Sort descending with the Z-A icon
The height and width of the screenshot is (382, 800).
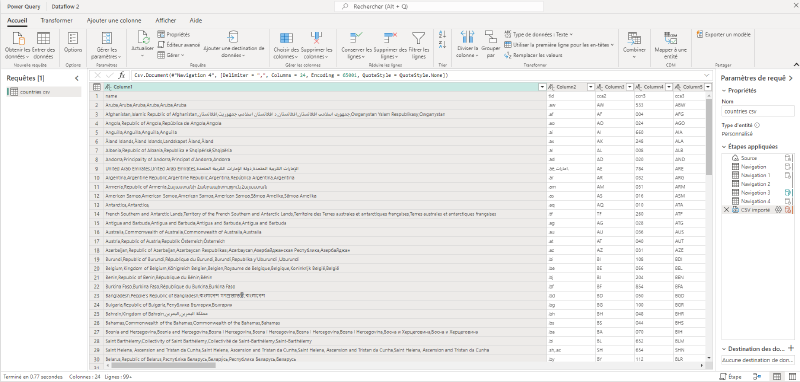coord(442,44)
